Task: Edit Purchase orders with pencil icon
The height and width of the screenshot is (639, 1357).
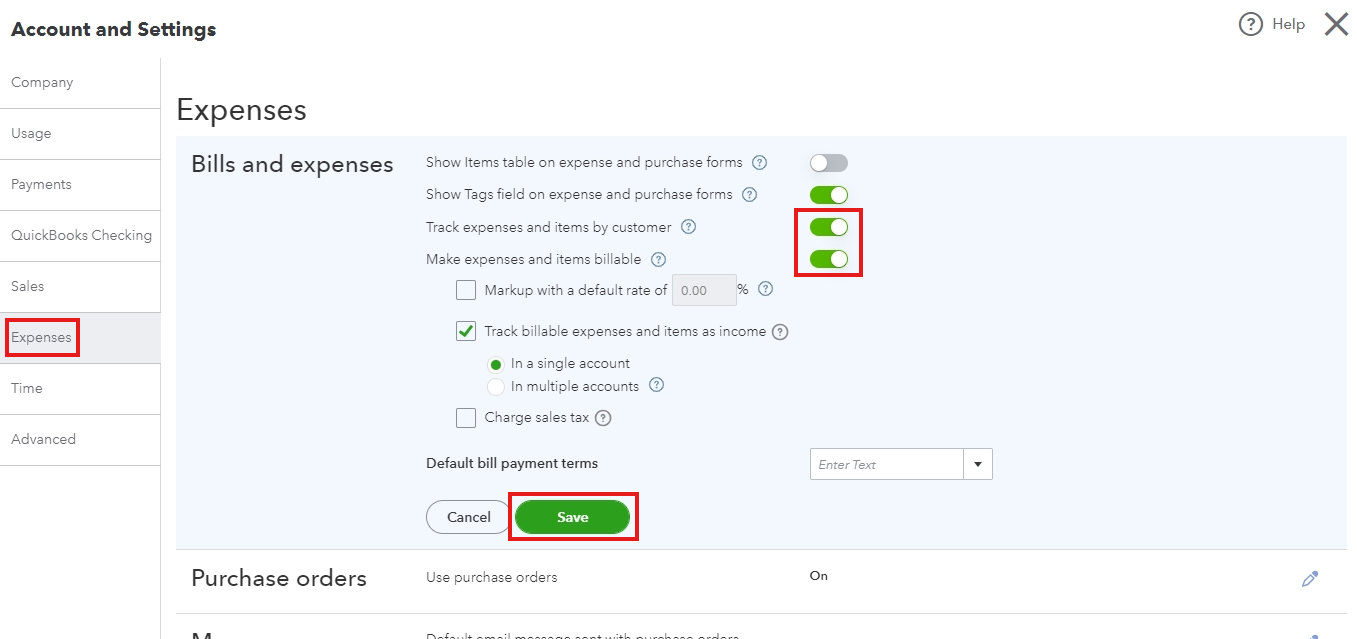Action: coord(1310,578)
